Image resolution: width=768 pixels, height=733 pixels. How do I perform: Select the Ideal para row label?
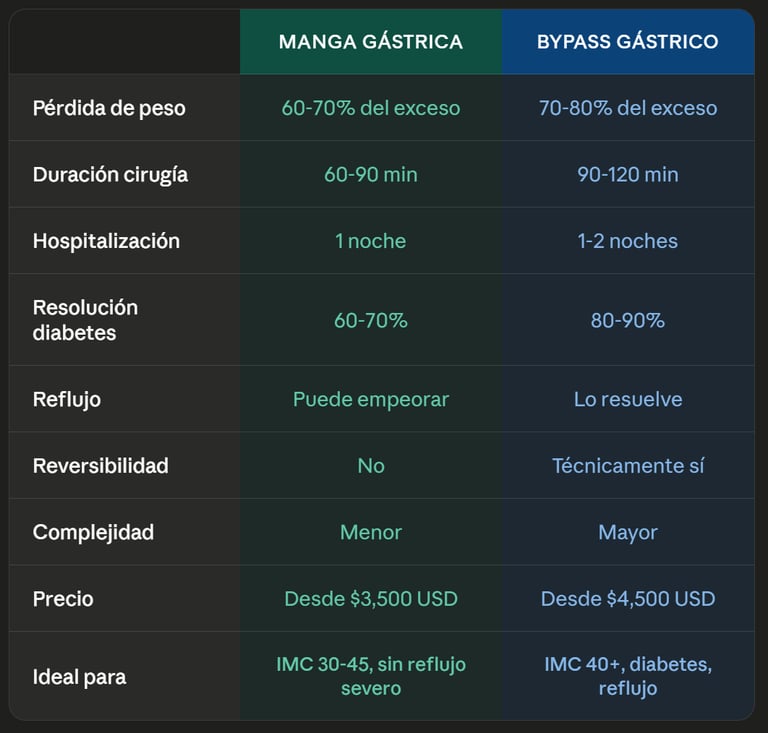tap(79, 677)
